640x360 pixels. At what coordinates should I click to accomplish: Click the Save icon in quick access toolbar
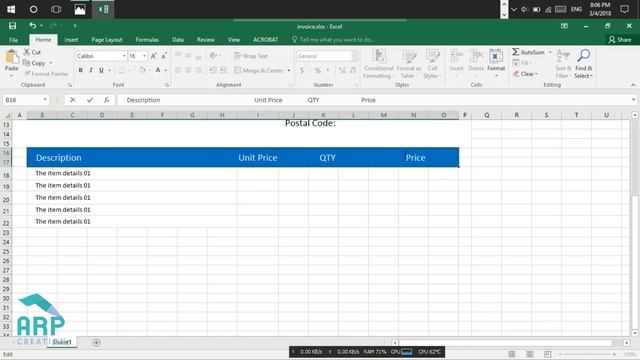[12, 26]
